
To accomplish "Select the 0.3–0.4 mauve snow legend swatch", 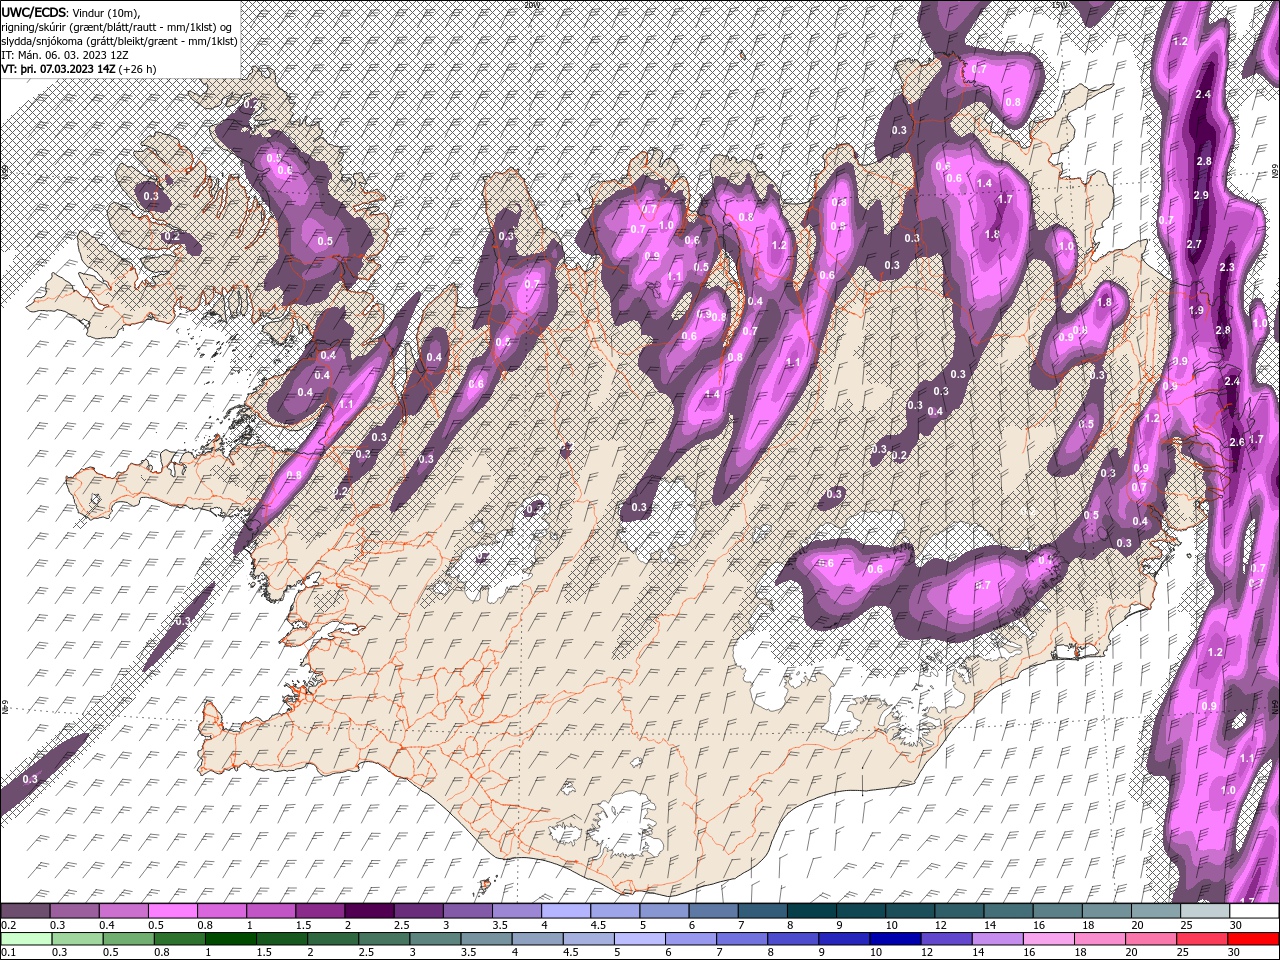I will (74, 911).
